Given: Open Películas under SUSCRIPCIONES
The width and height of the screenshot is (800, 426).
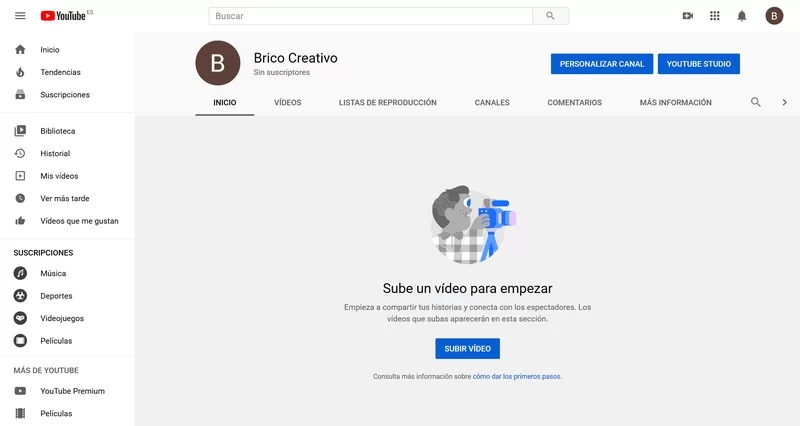Looking at the screenshot, I should [x=67, y=340].
